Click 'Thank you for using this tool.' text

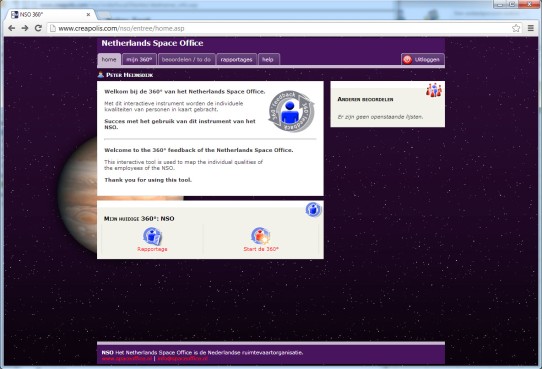click(x=148, y=180)
